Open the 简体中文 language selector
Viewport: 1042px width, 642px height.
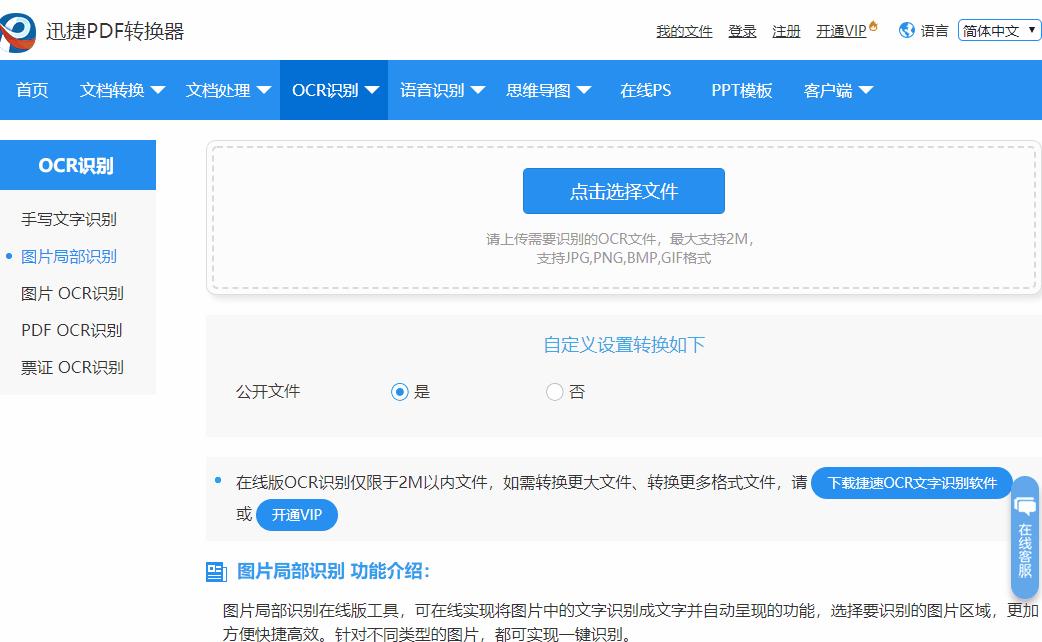tap(997, 30)
